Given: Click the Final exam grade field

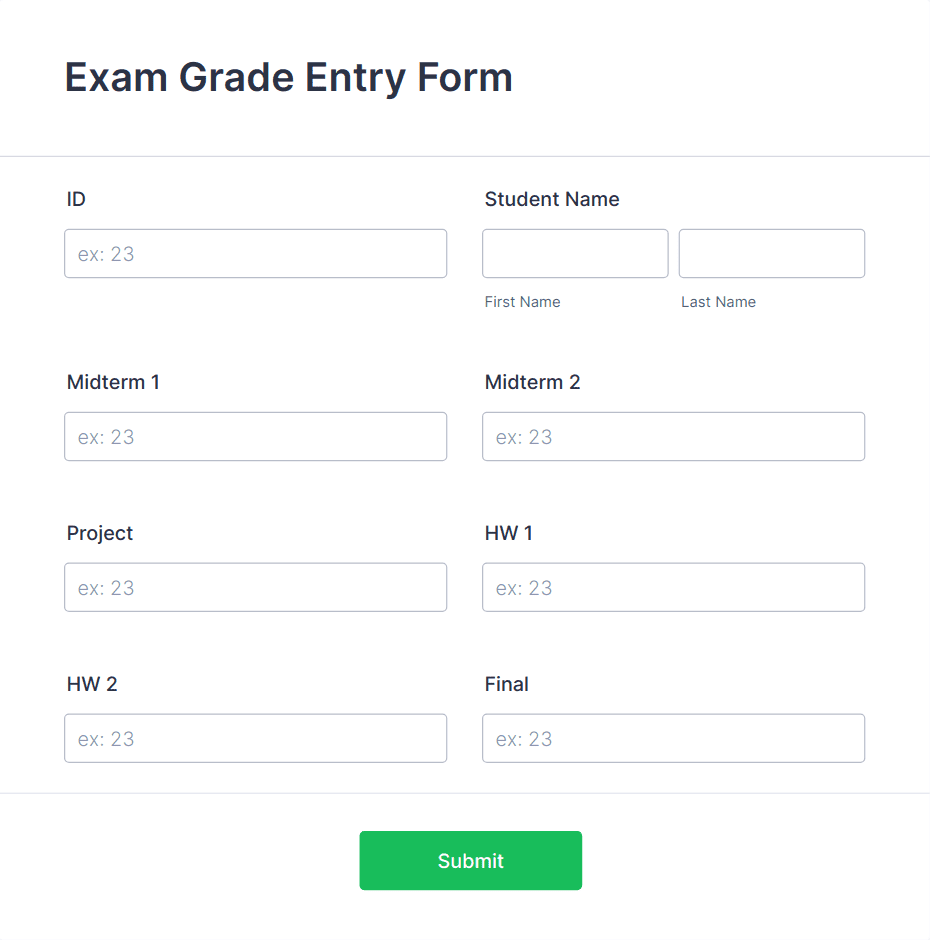Looking at the screenshot, I should pos(672,738).
